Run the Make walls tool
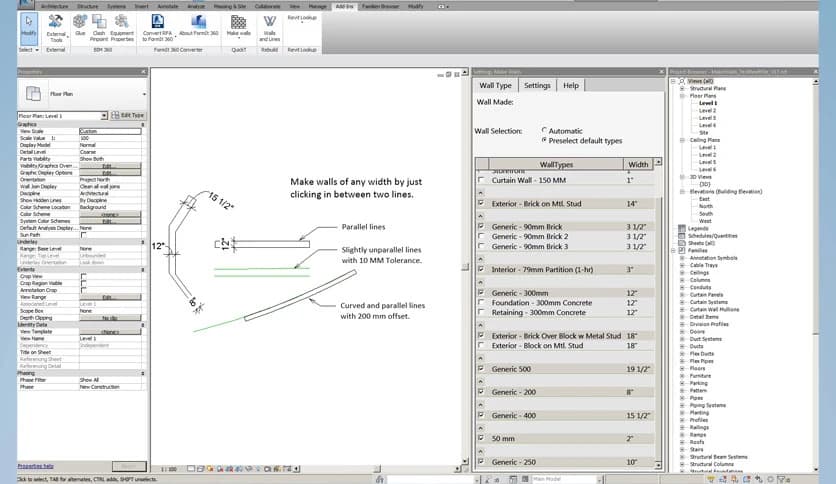836x484 pixels. (238, 27)
